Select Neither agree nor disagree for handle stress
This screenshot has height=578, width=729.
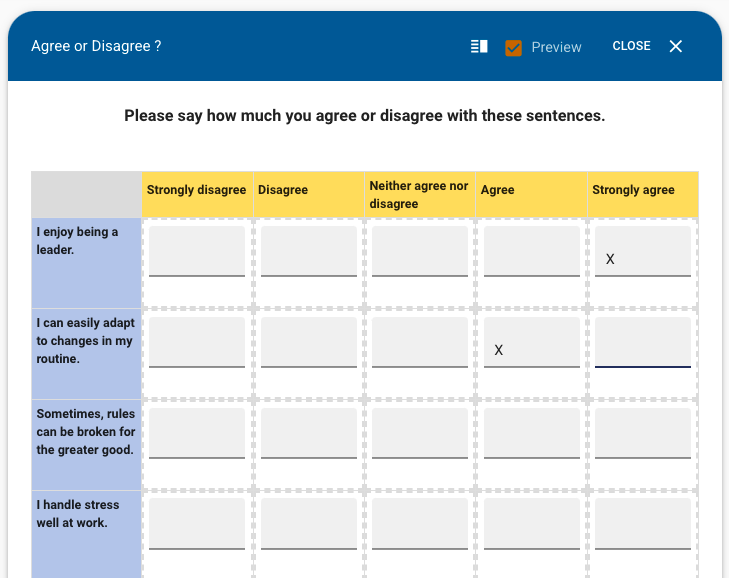coord(420,524)
